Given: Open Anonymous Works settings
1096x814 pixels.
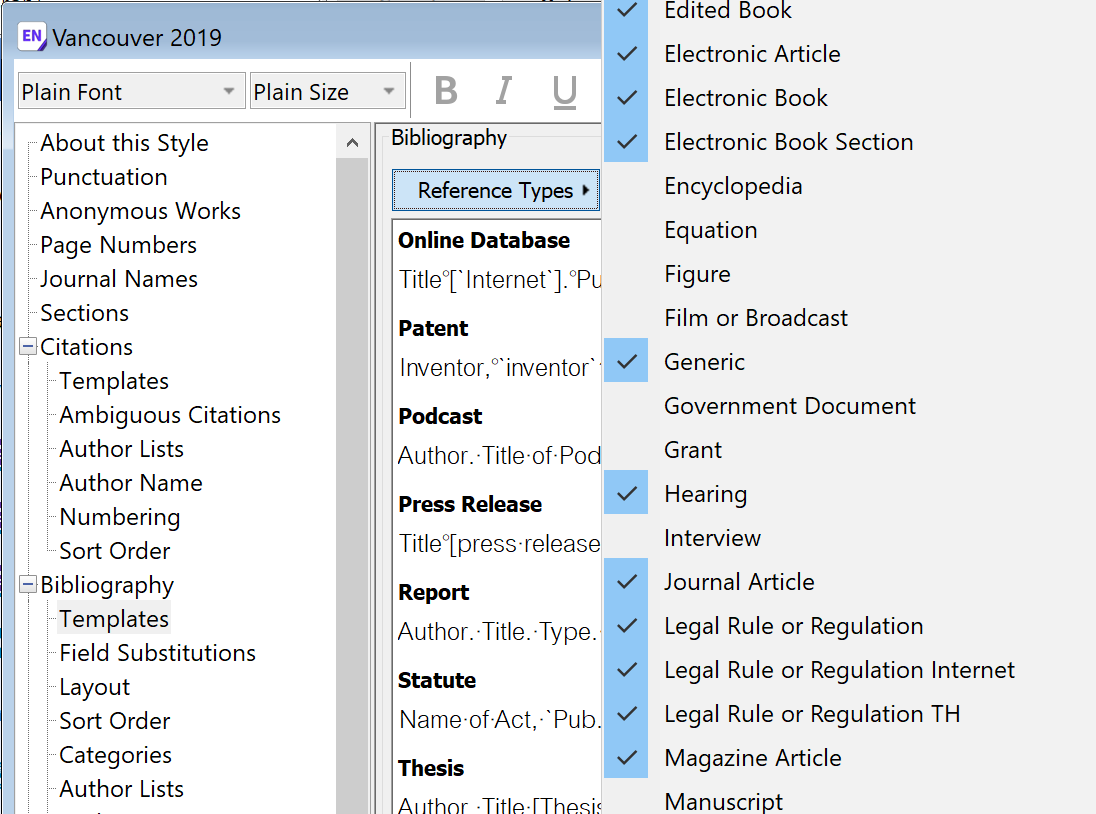Looking at the screenshot, I should (140, 211).
